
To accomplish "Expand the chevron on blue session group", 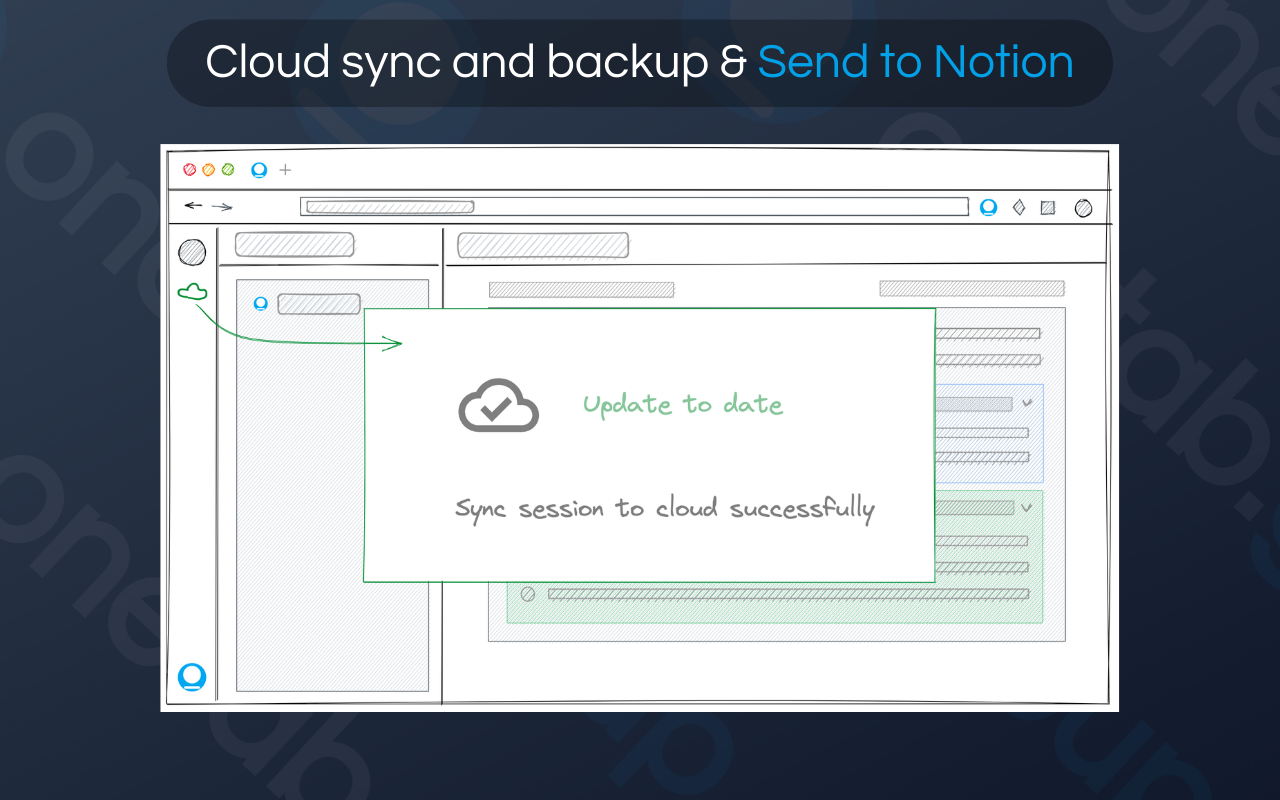I will click(1027, 403).
